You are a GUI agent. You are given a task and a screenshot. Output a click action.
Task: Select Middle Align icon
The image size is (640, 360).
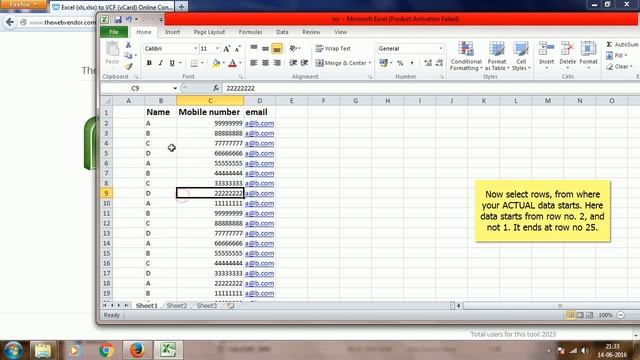[265, 48]
